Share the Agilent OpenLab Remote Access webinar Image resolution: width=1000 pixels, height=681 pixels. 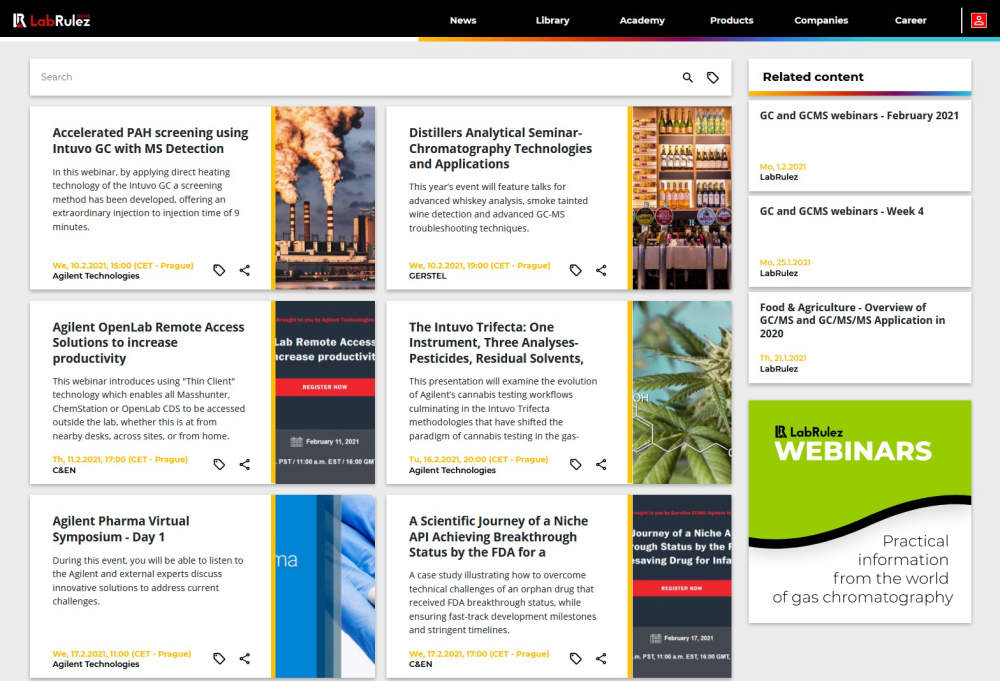pyautogui.click(x=245, y=464)
